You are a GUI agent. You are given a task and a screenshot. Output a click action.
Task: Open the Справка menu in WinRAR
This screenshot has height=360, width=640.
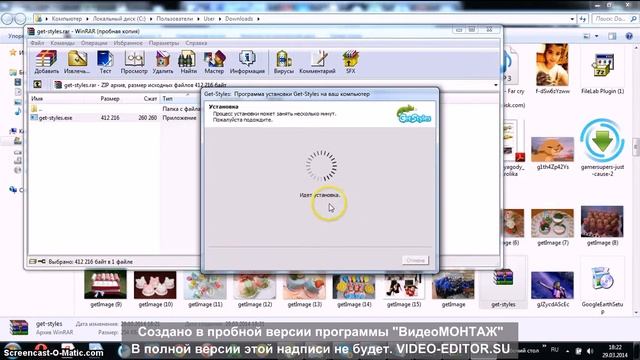(x=196, y=43)
